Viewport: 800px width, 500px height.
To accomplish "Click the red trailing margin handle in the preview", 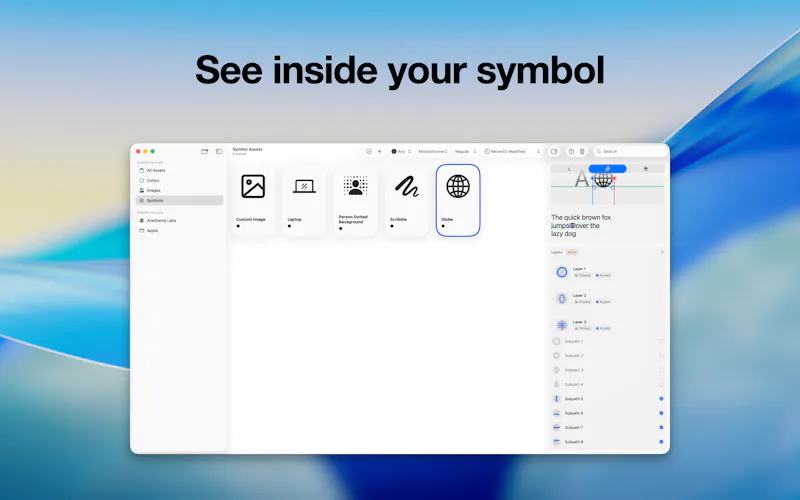I will 614,178.
